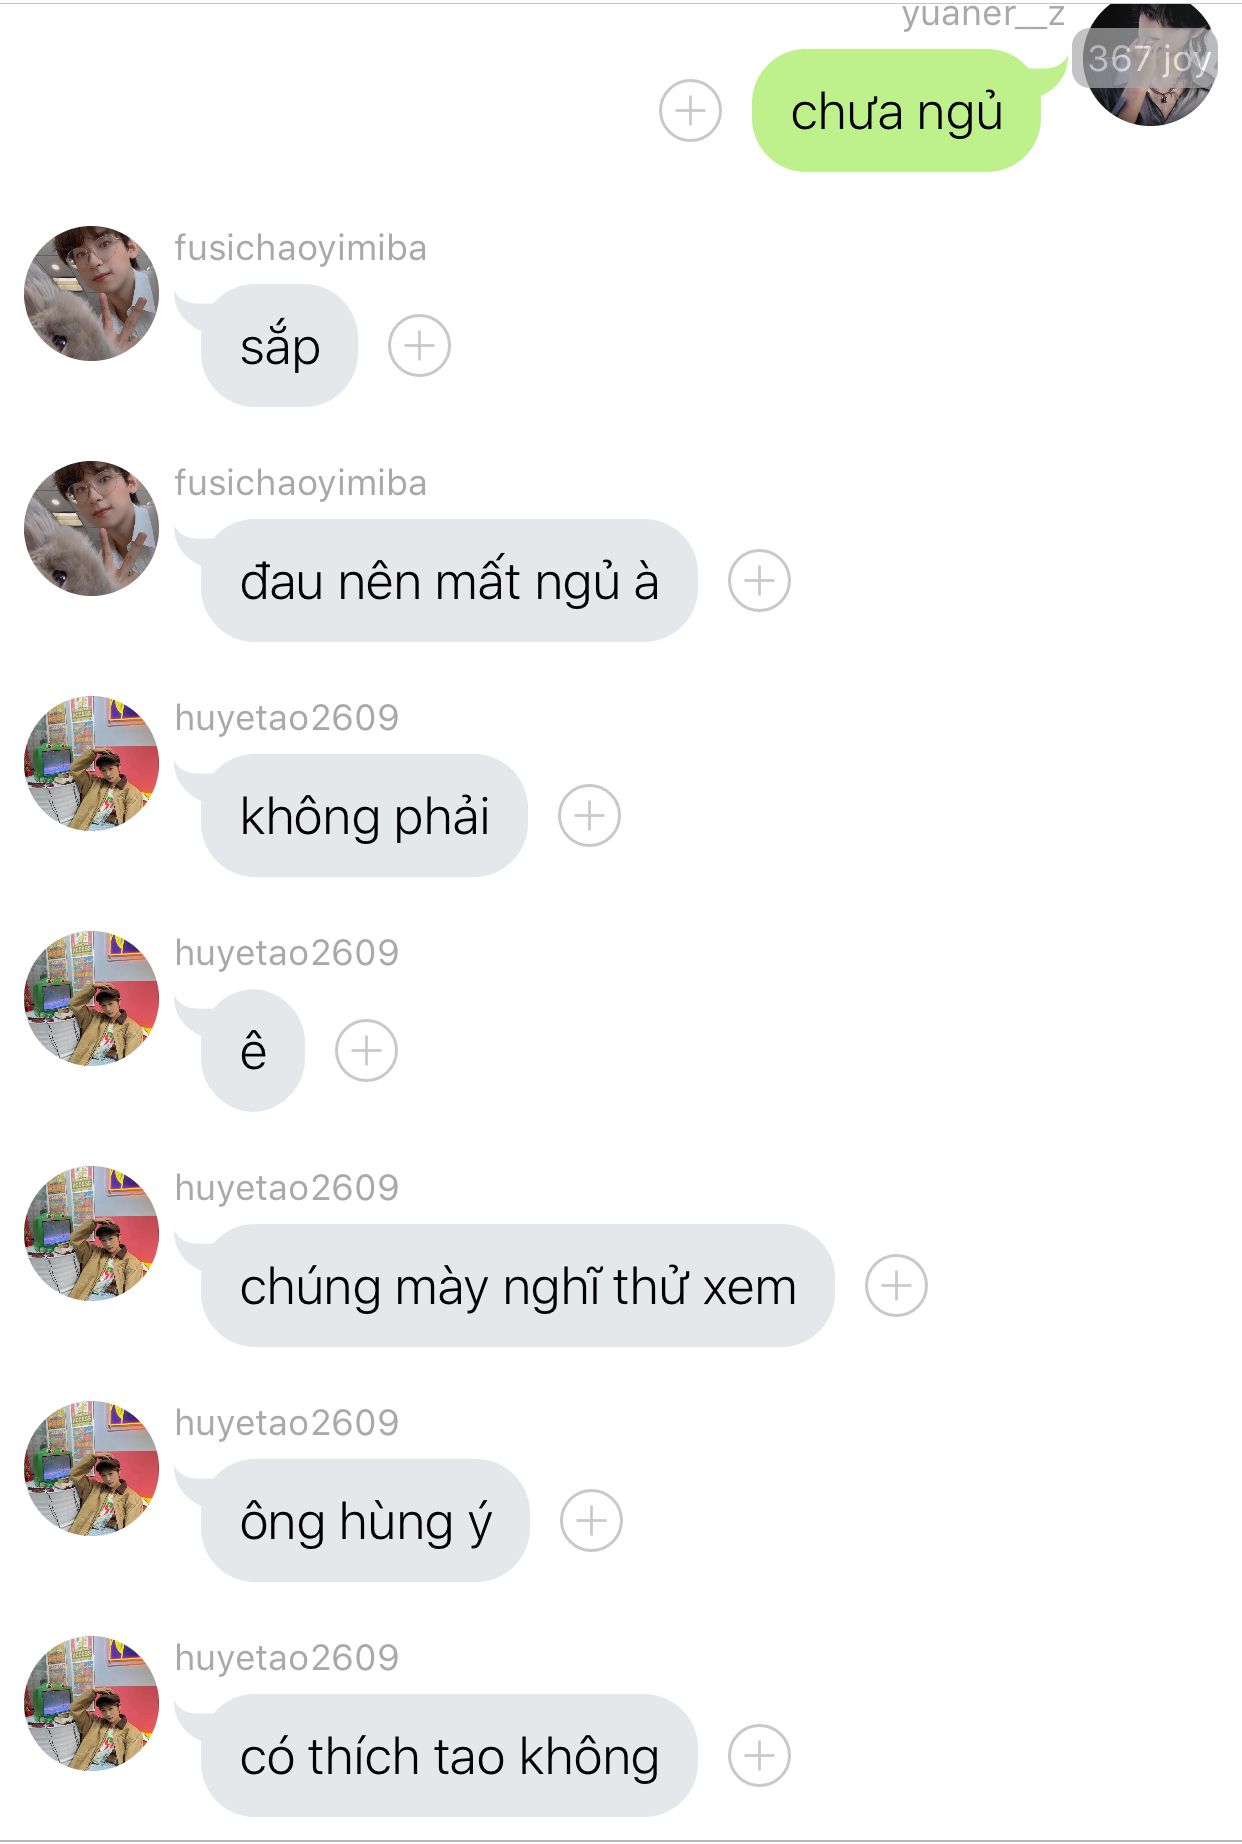This screenshot has height=1844, width=1242.
Task: Click the yuaner__z username at the top
Action: tap(983, 15)
